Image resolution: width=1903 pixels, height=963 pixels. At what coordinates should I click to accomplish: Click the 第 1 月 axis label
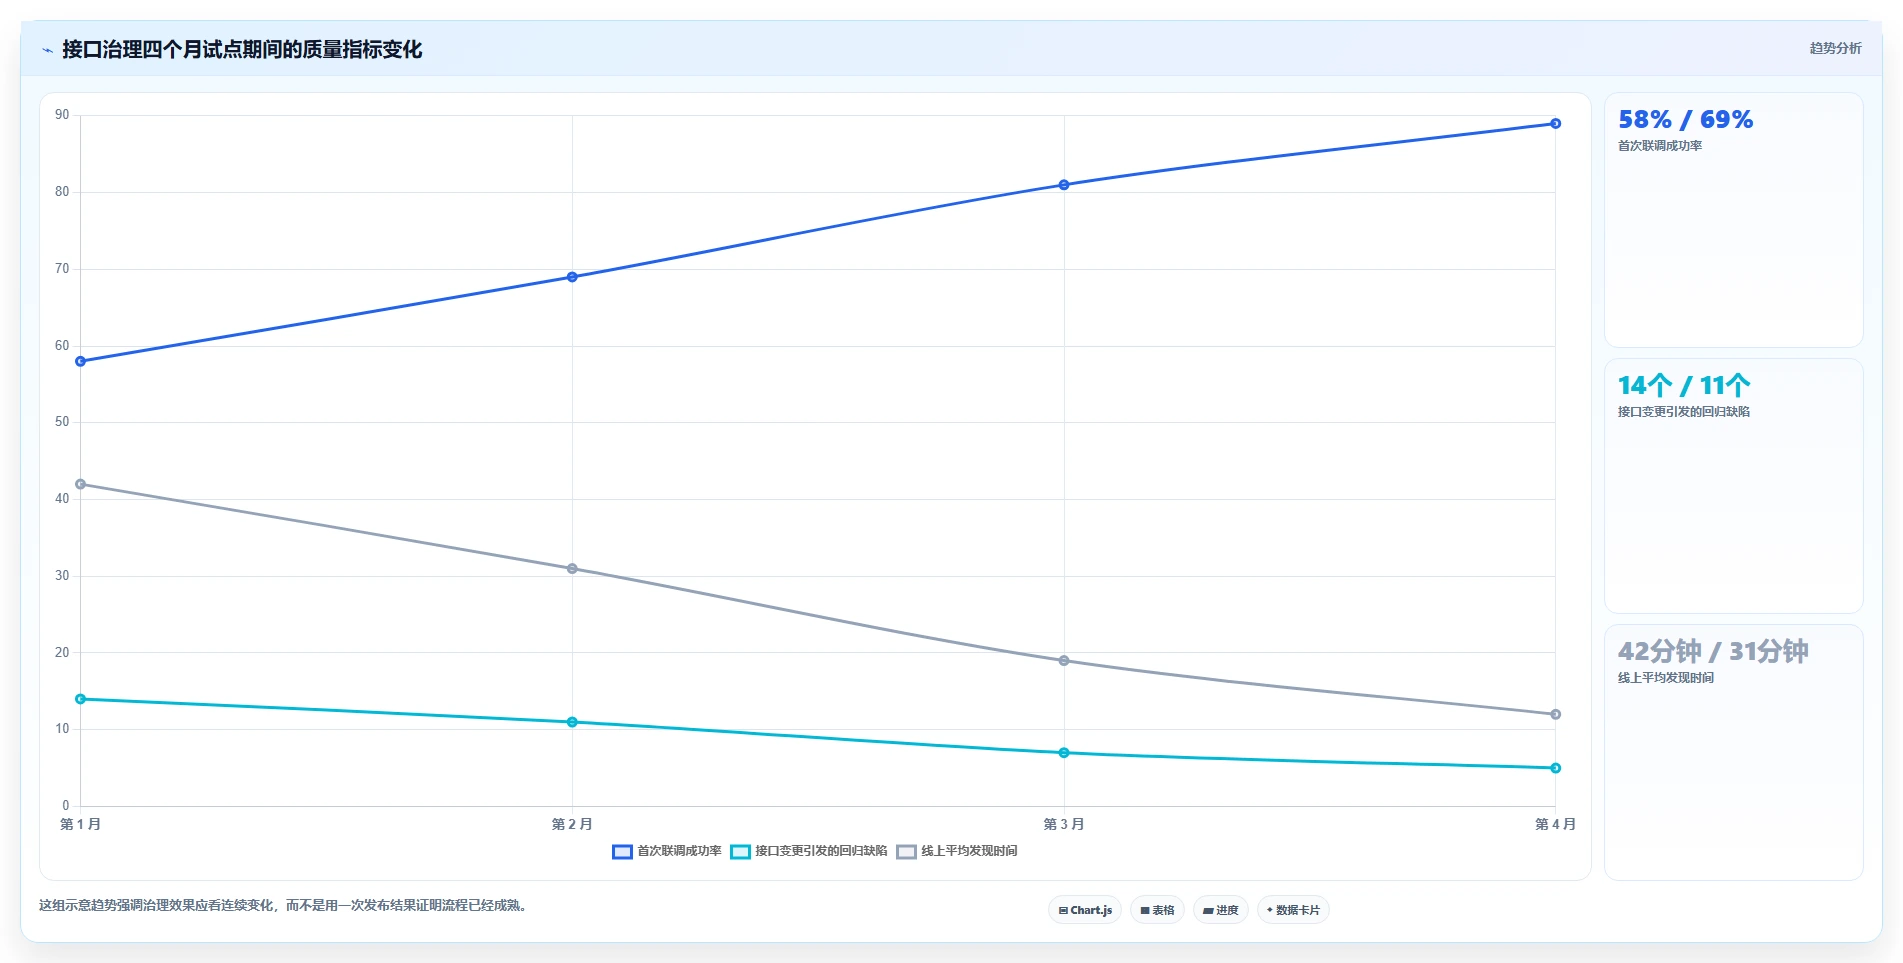(81, 824)
